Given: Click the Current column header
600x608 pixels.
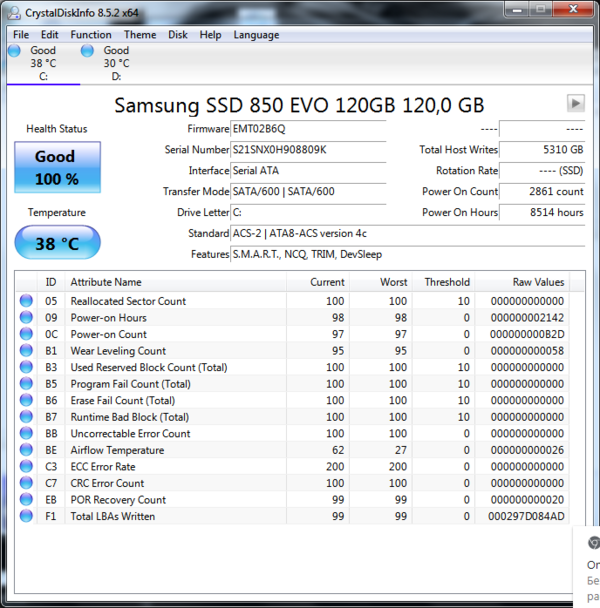Looking at the screenshot, I should pyautogui.click(x=318, y=282).
